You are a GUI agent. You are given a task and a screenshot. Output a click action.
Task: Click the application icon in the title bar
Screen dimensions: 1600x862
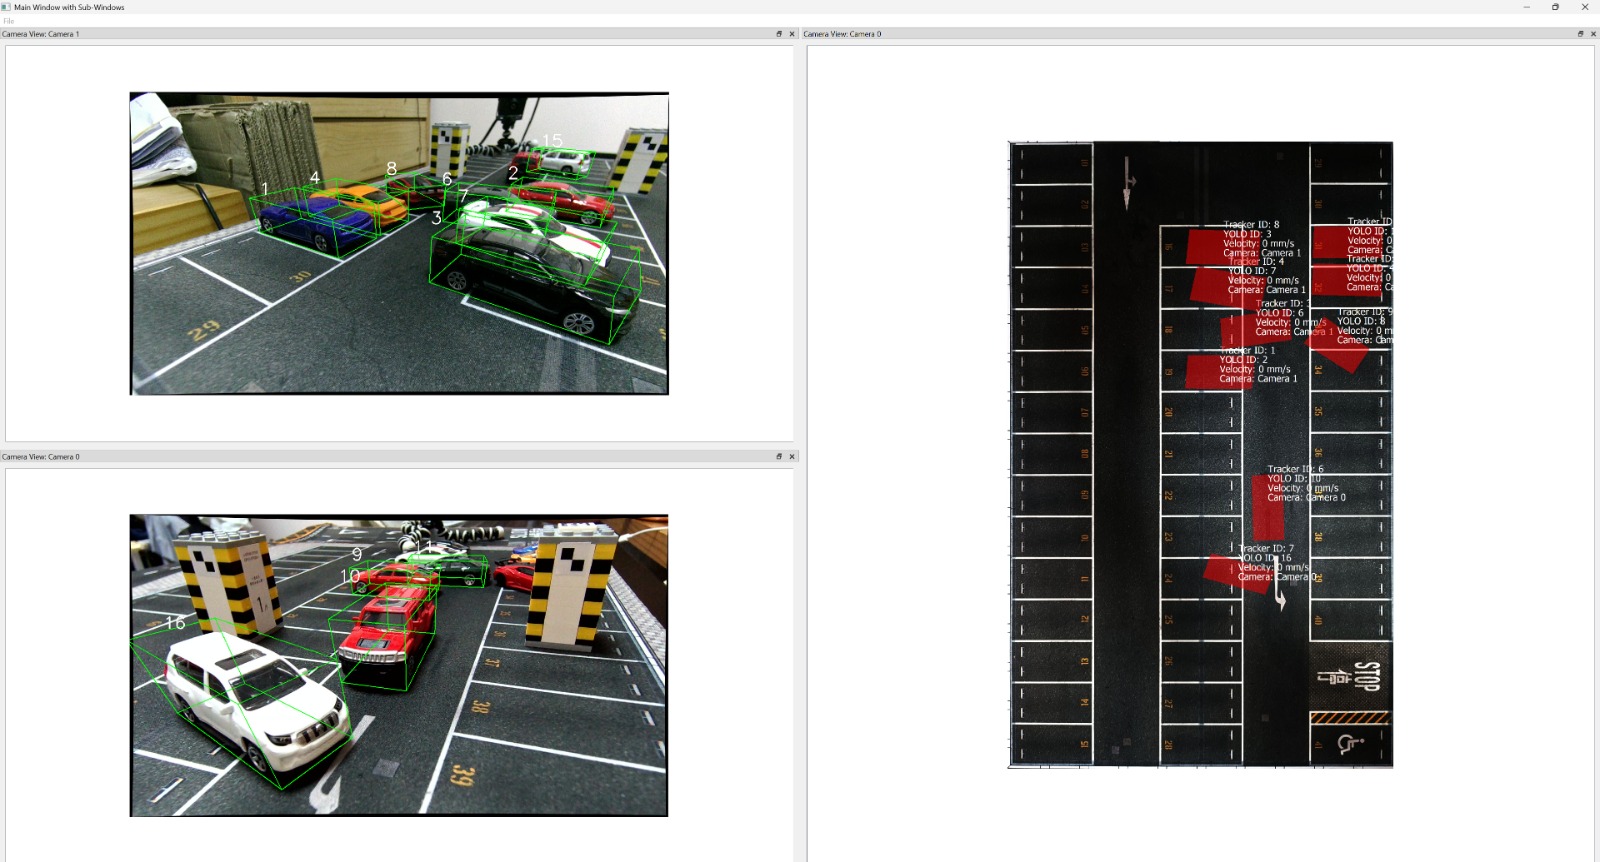click(x=6, y=7)
